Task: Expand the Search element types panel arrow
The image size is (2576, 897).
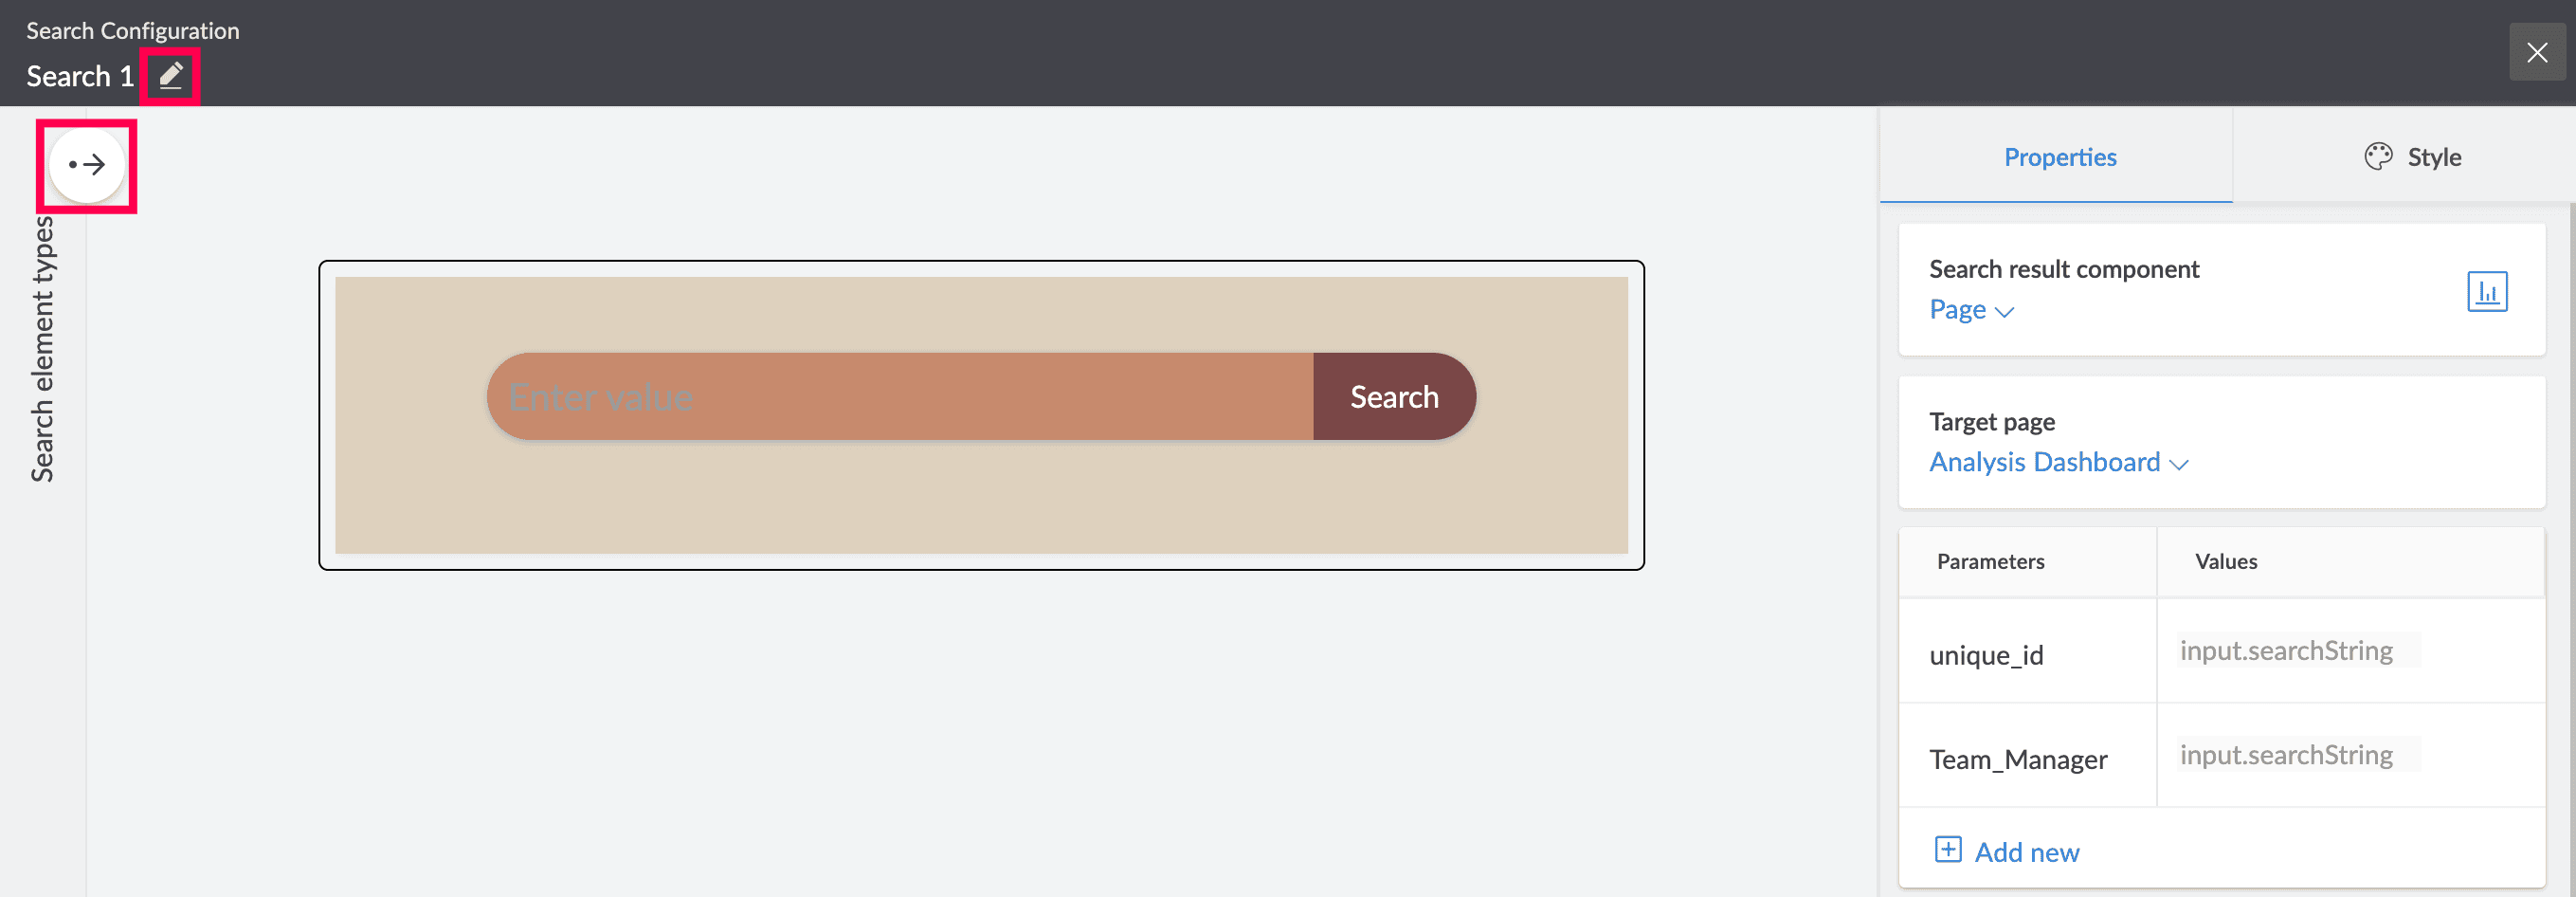Action: click(87, 165)
